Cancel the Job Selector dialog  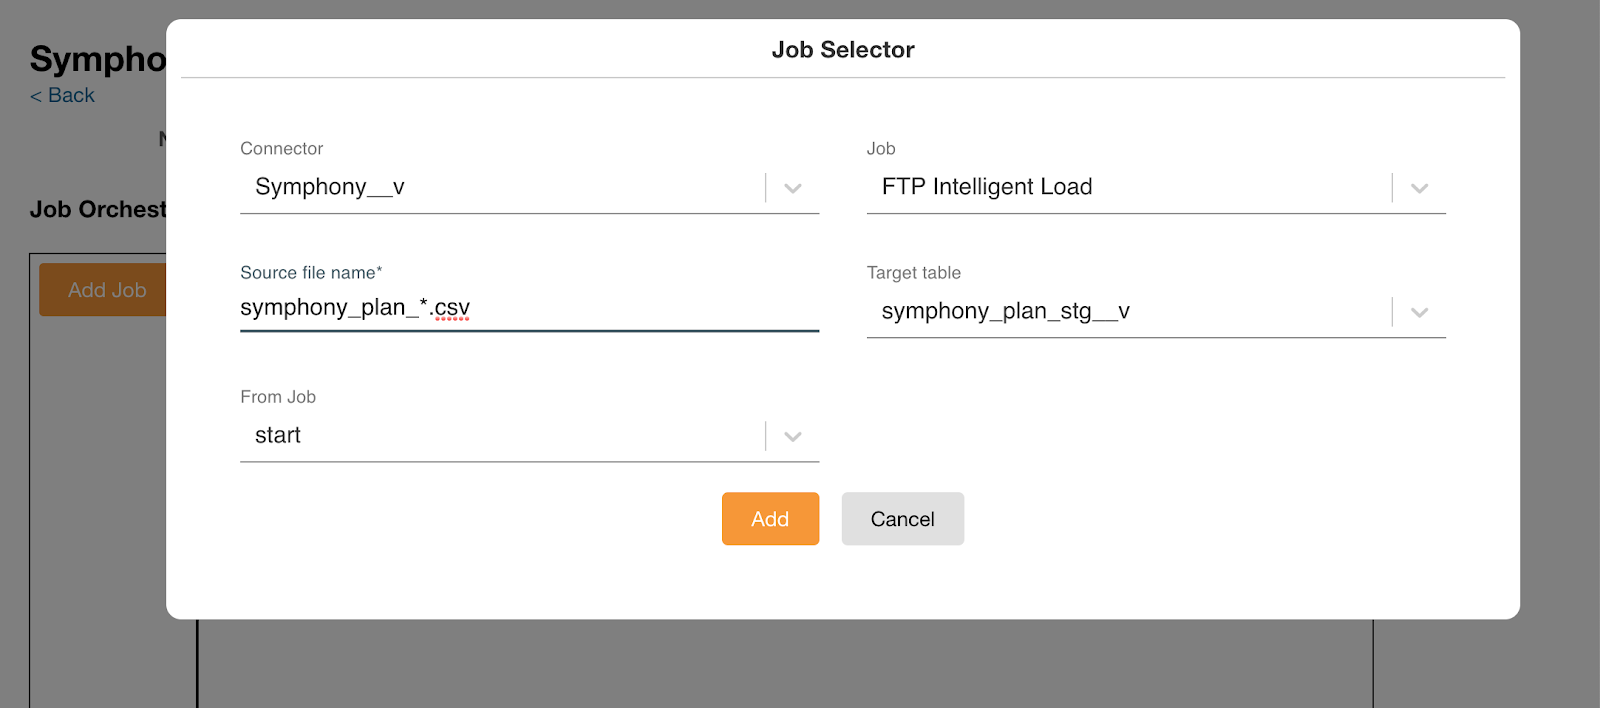pos(902,519)
